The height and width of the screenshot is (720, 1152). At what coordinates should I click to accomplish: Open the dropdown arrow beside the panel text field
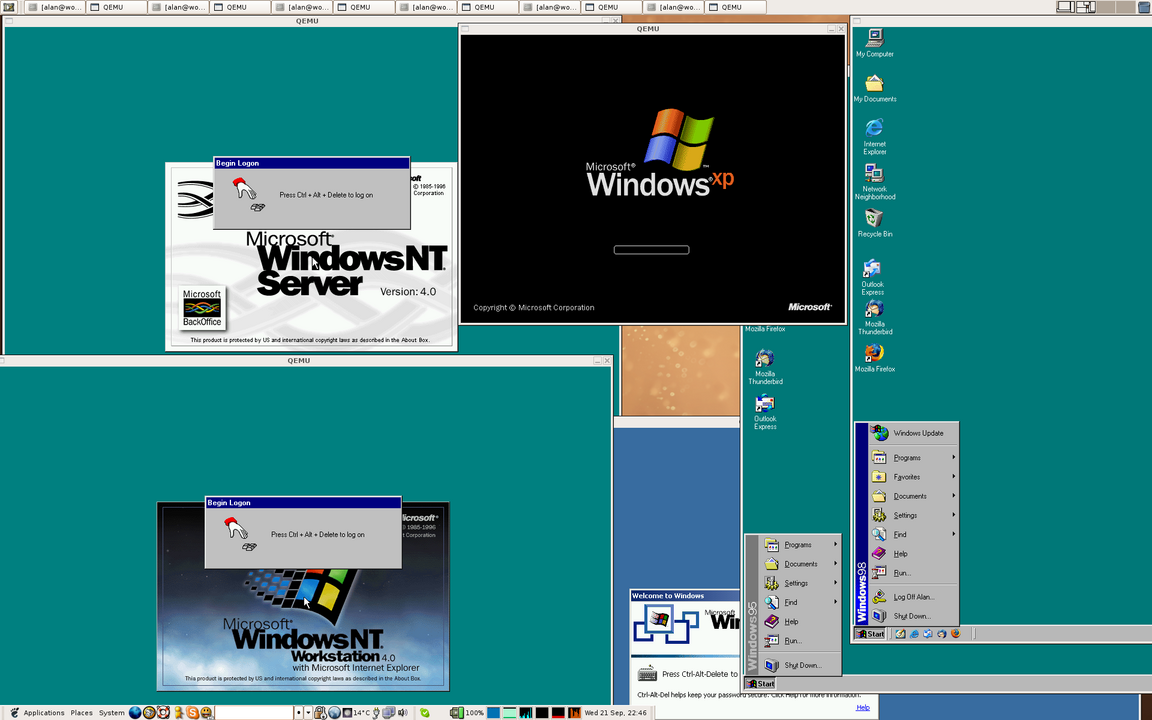(x=308, y=713)
